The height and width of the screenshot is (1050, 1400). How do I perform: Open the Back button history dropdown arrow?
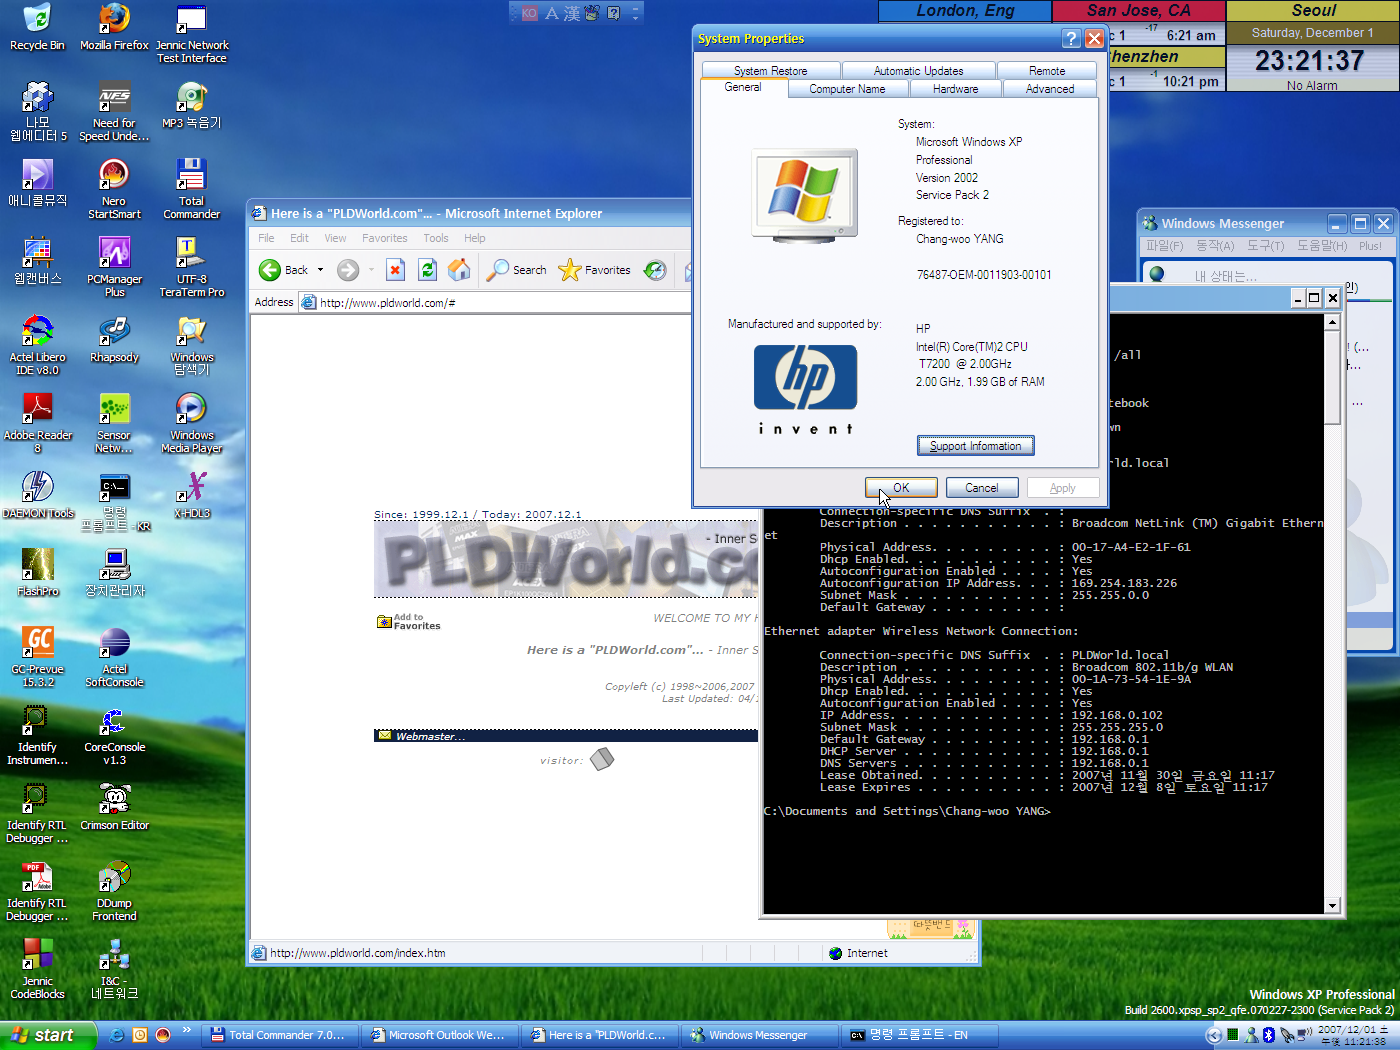[320, 270]
